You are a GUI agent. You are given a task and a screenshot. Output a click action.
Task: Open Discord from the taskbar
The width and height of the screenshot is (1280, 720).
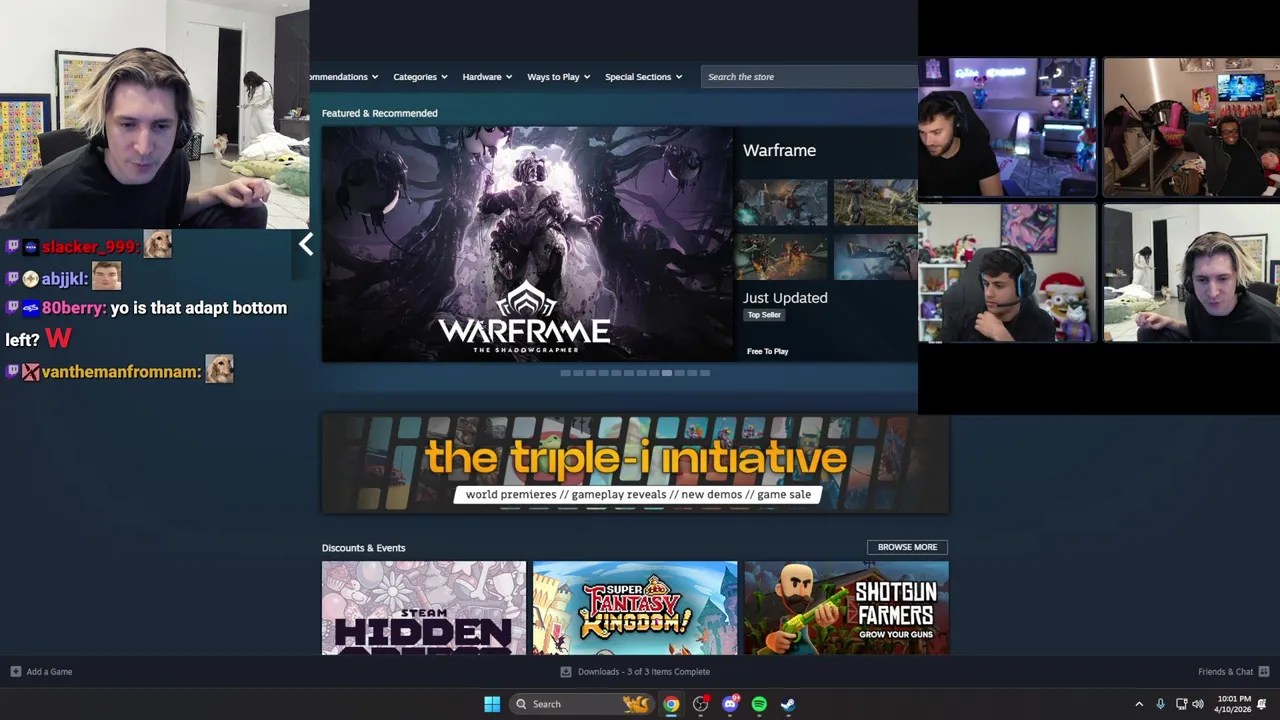tap(730, 704)
